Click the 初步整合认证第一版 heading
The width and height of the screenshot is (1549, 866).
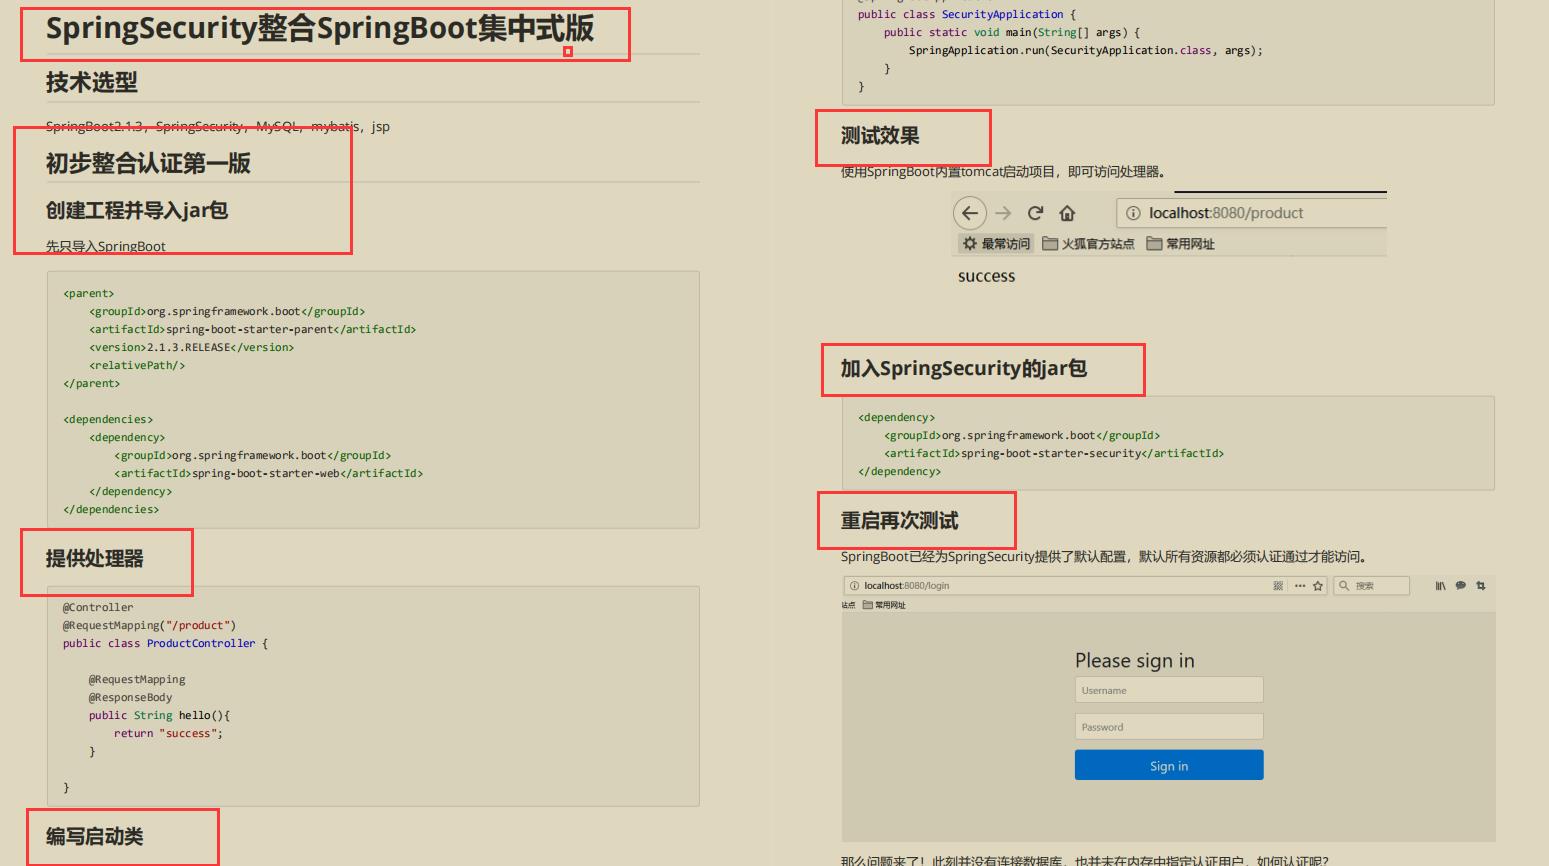click(148, 163)
